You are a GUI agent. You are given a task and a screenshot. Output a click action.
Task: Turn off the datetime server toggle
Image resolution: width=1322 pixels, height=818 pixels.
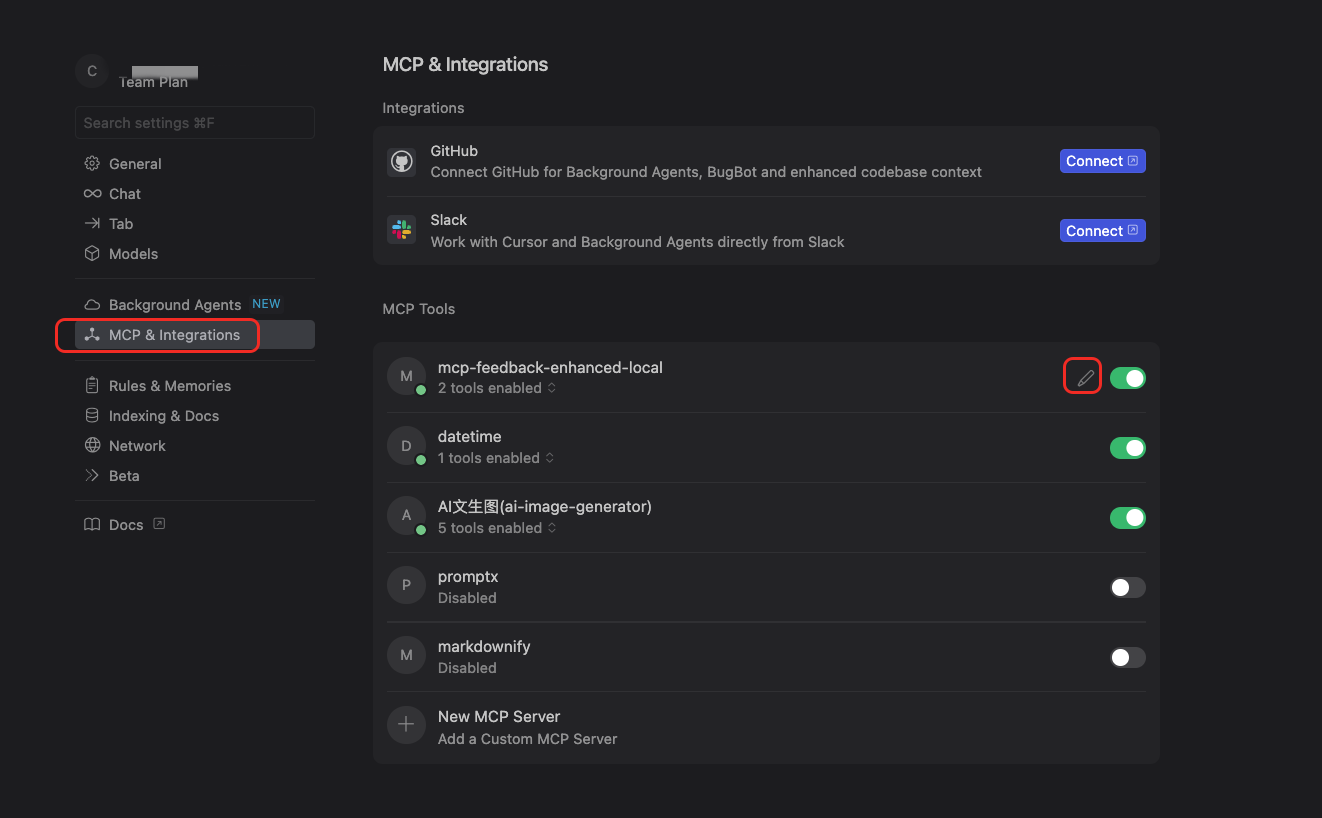coord(1127,448)
